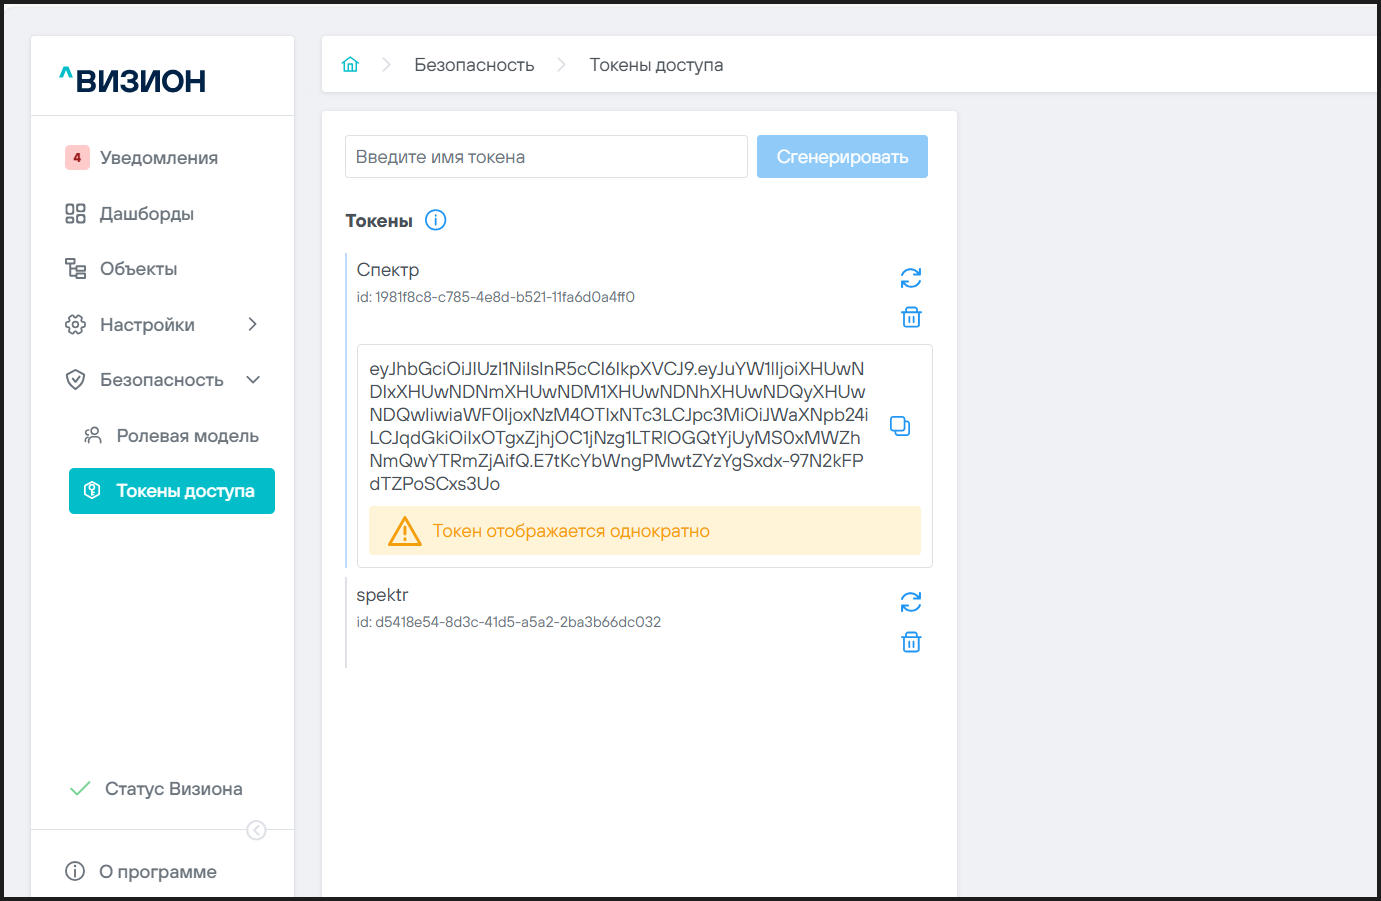Viewport: 1381px width, 901px height.
Task: Expand the Настройки submenu arrow
Action: [253, 324]
